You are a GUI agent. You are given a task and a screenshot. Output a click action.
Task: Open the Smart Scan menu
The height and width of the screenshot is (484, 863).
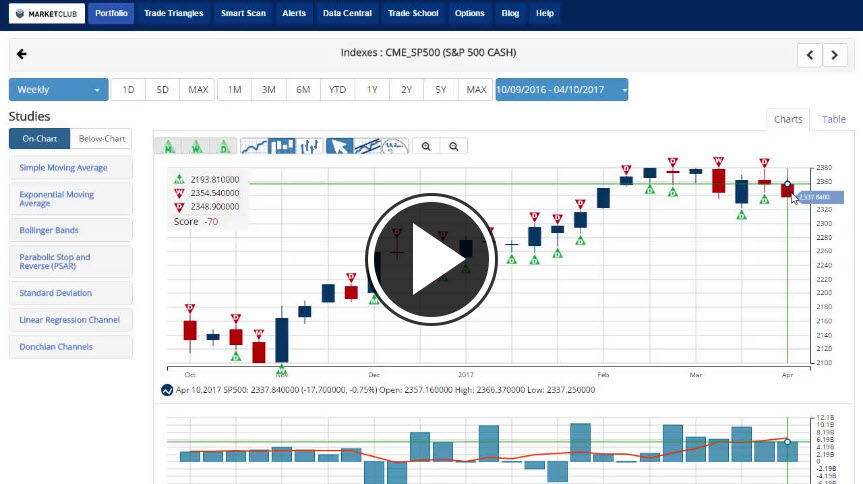[x=243, y=14]
